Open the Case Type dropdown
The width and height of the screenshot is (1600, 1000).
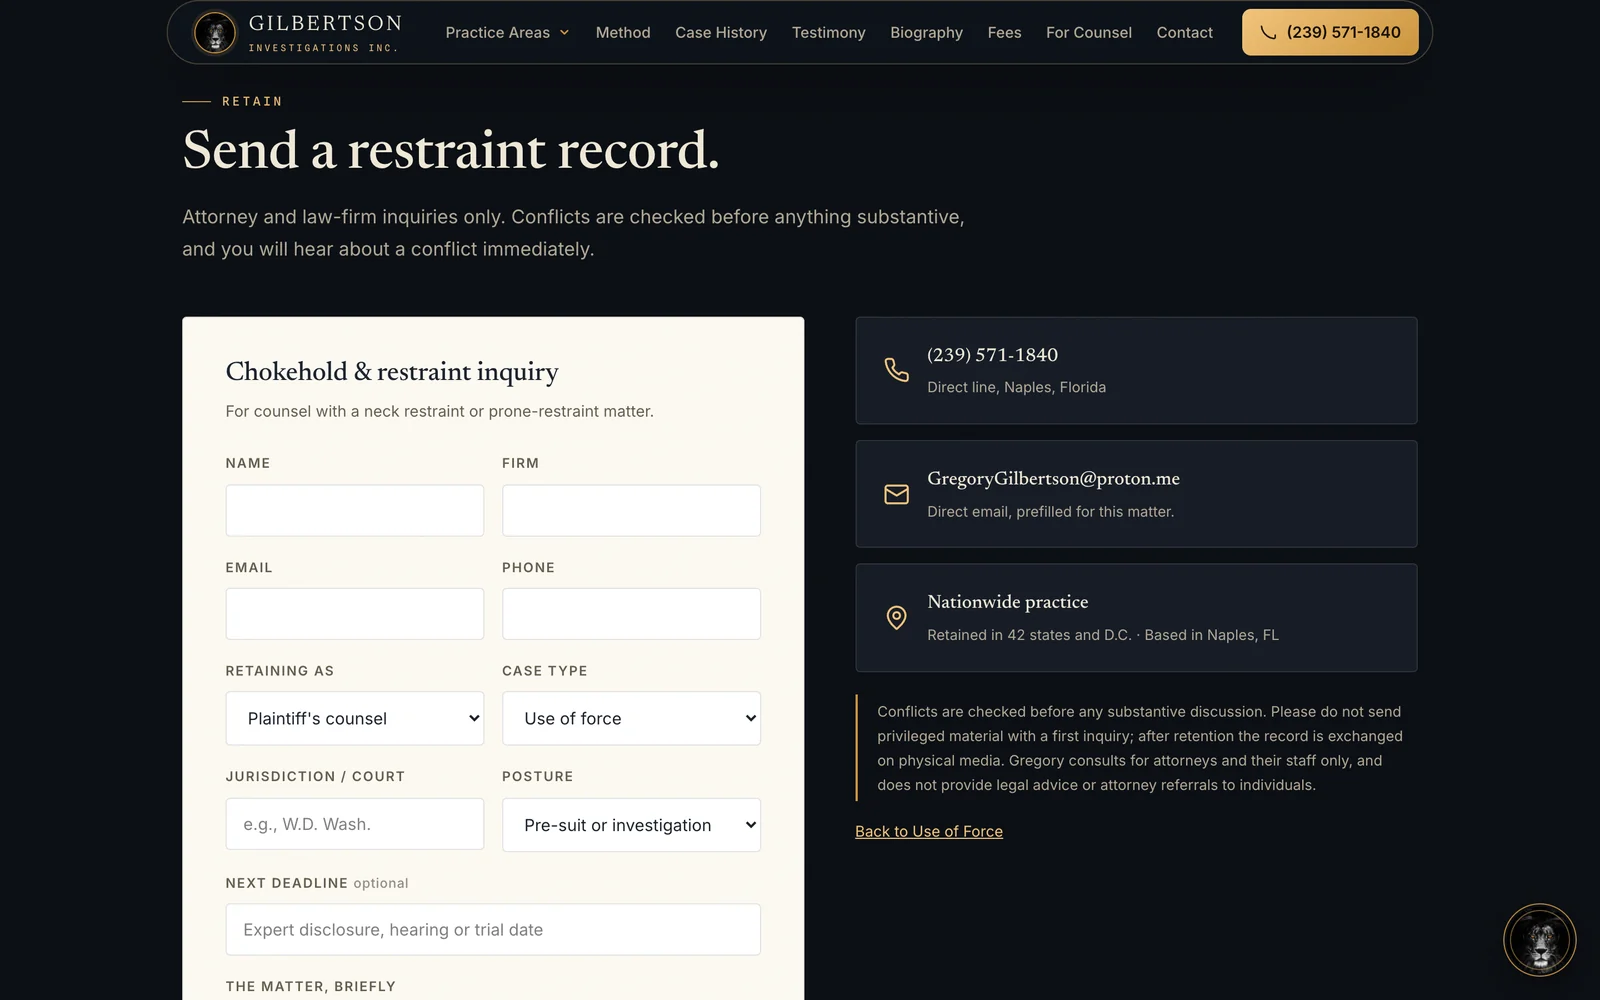[x=631, y=718]
